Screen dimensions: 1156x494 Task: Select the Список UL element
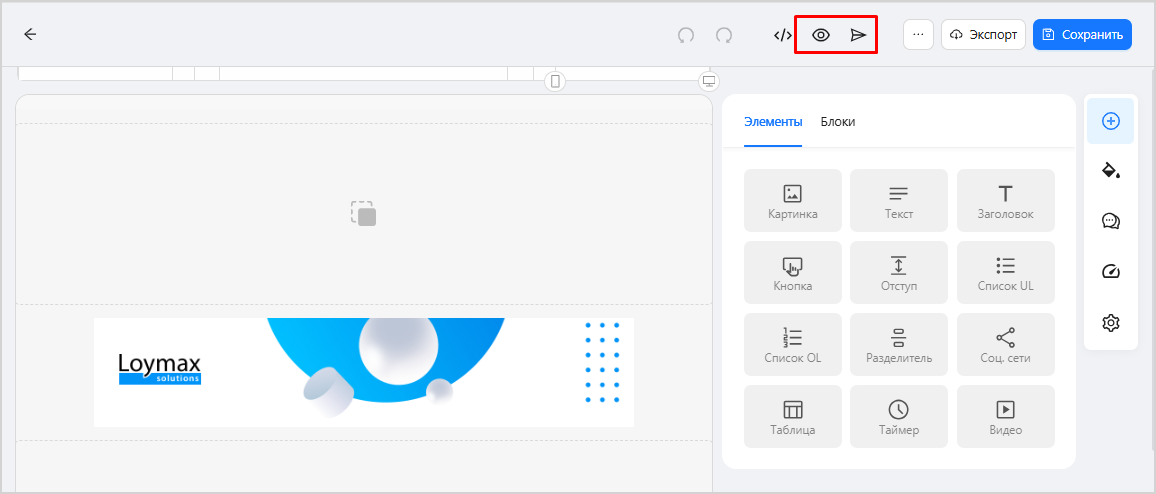tap(1006, 272)
